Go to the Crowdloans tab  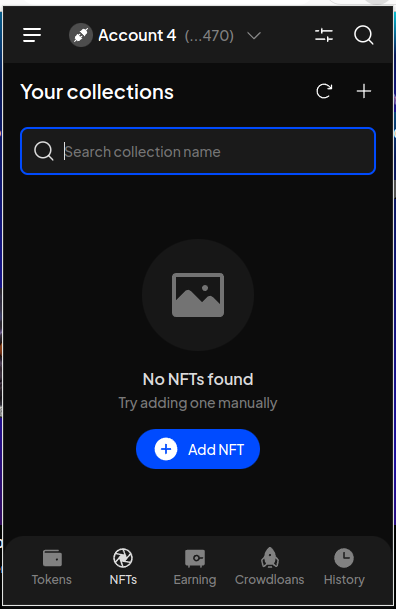tap(269, 567)
